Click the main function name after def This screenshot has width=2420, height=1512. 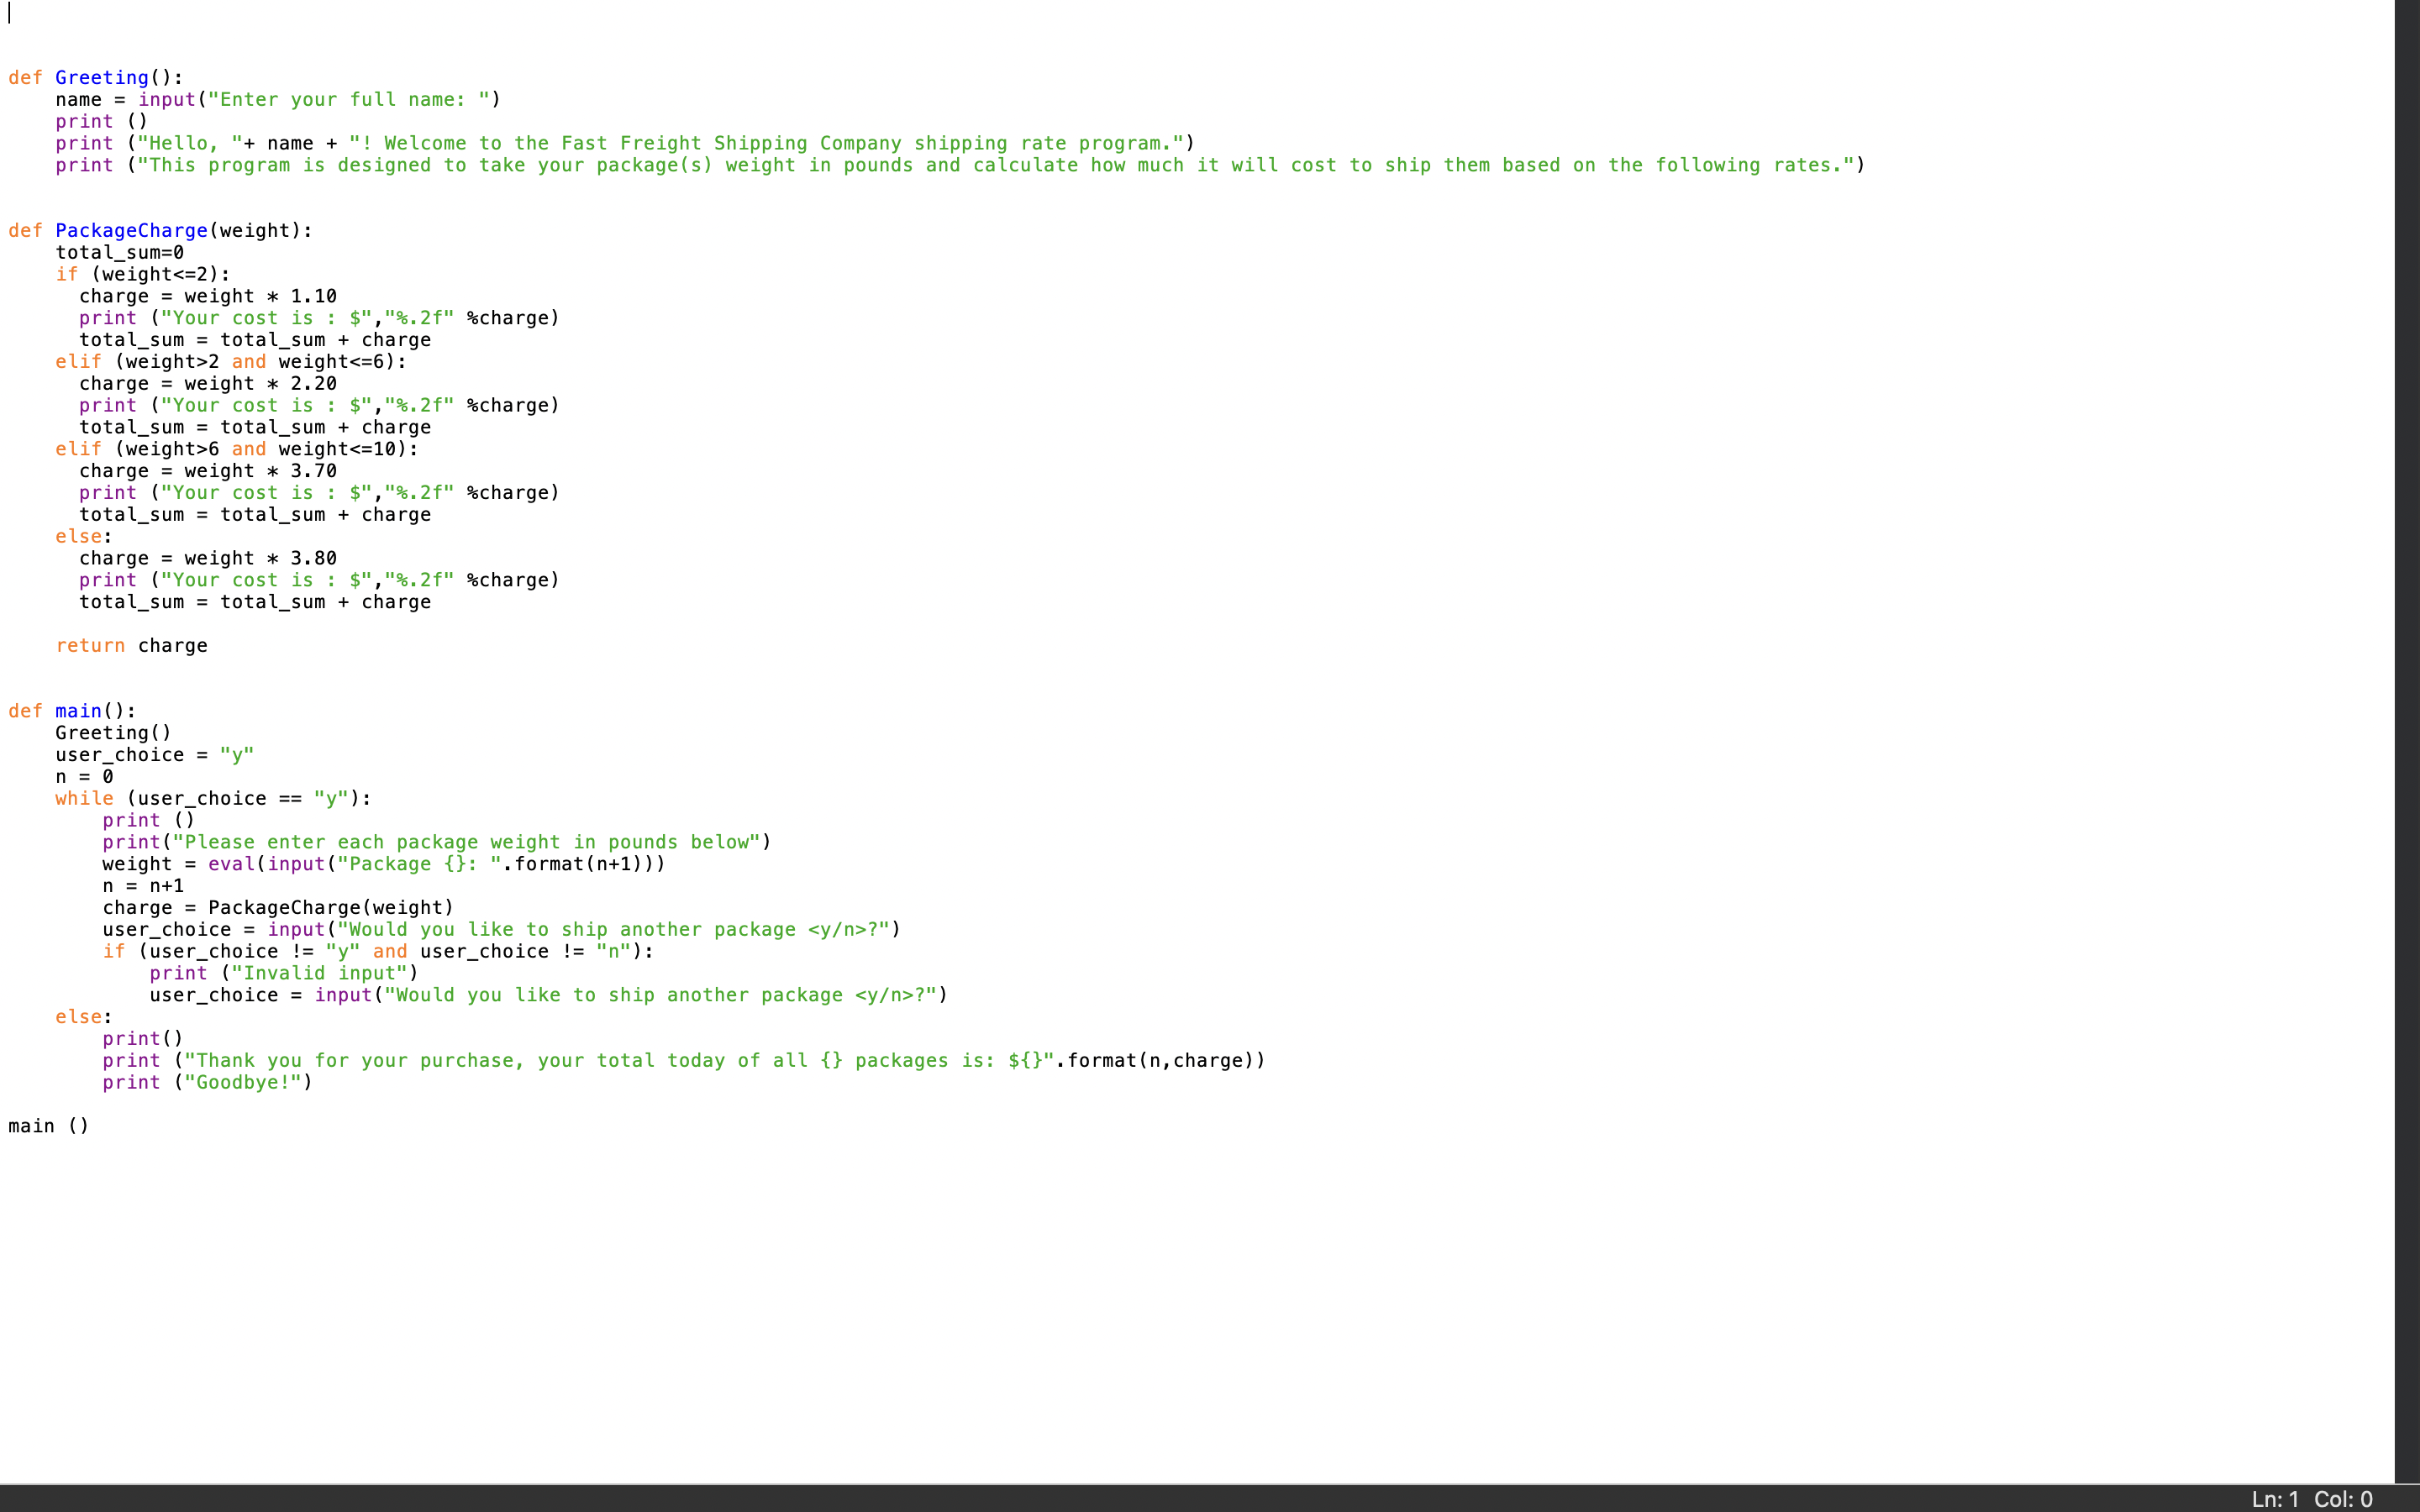pos(78,711)
